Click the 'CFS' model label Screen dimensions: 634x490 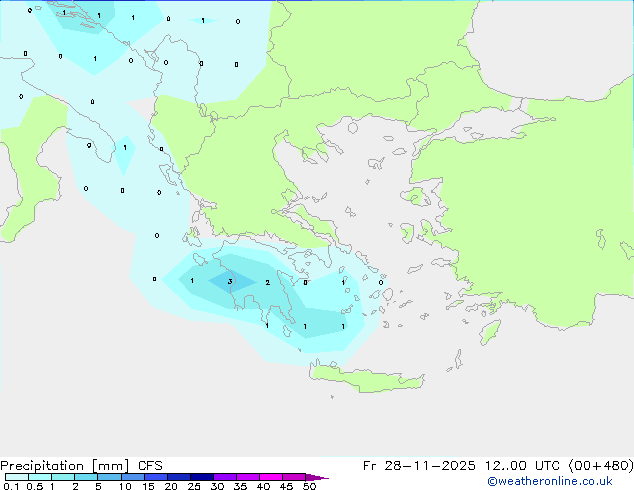click(x=150, y=466)
